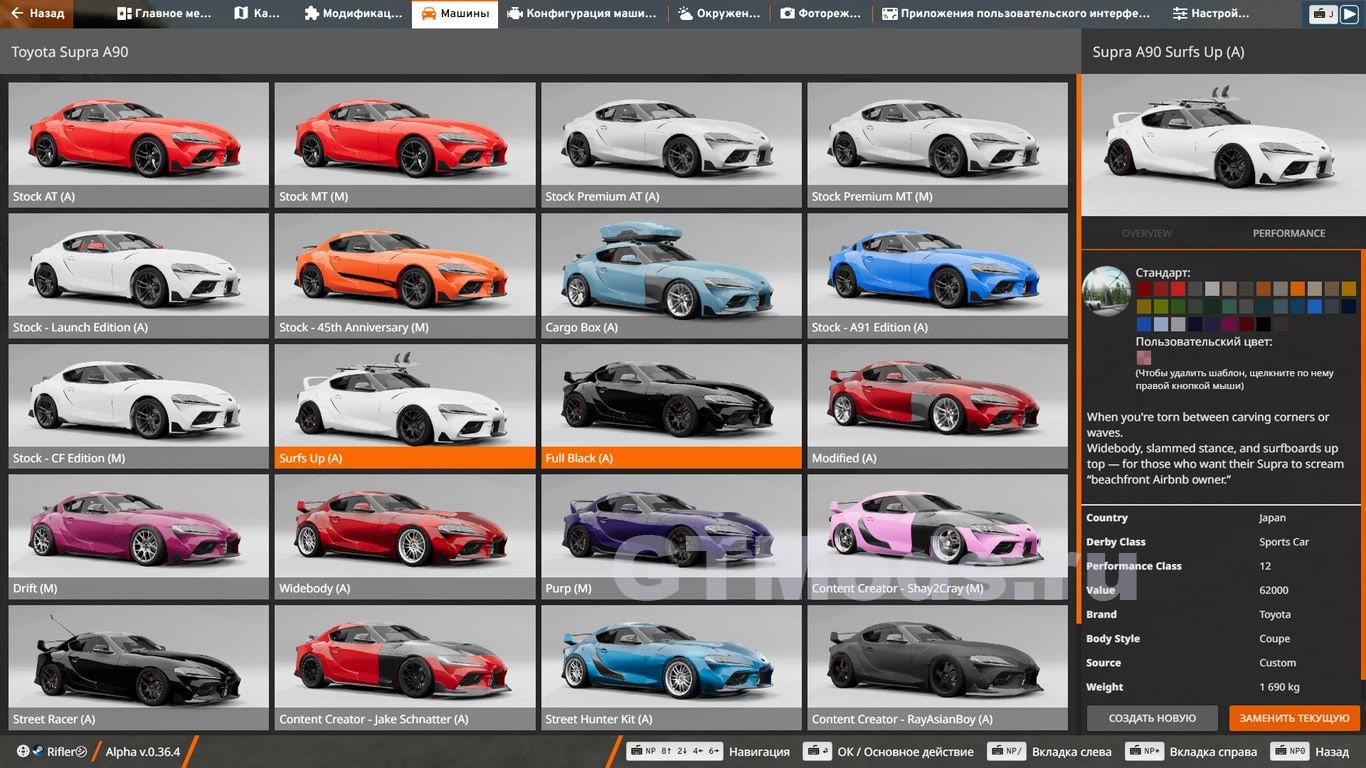The image size is (1366, 768).
Task: Select Content Creator - Shay2Cray (M) car
Action: [938, 537]
